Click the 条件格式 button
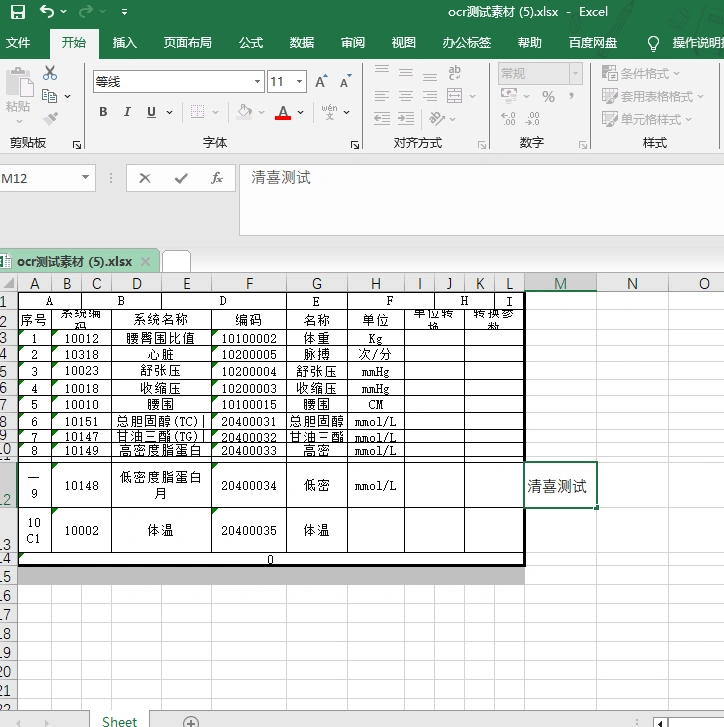The width and height of the screenshot is (724, 727). tap(642, 73)
